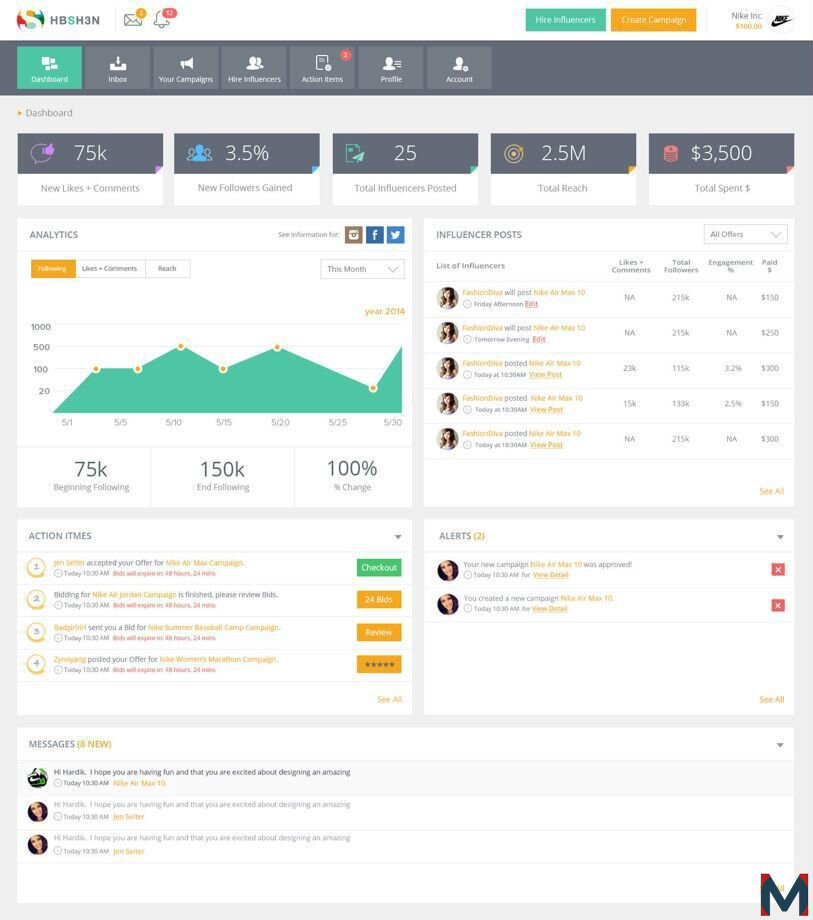Viewport: 813px width, 920px height.
Task: Show analytics for Twitter
Action: tap(395, 235)
